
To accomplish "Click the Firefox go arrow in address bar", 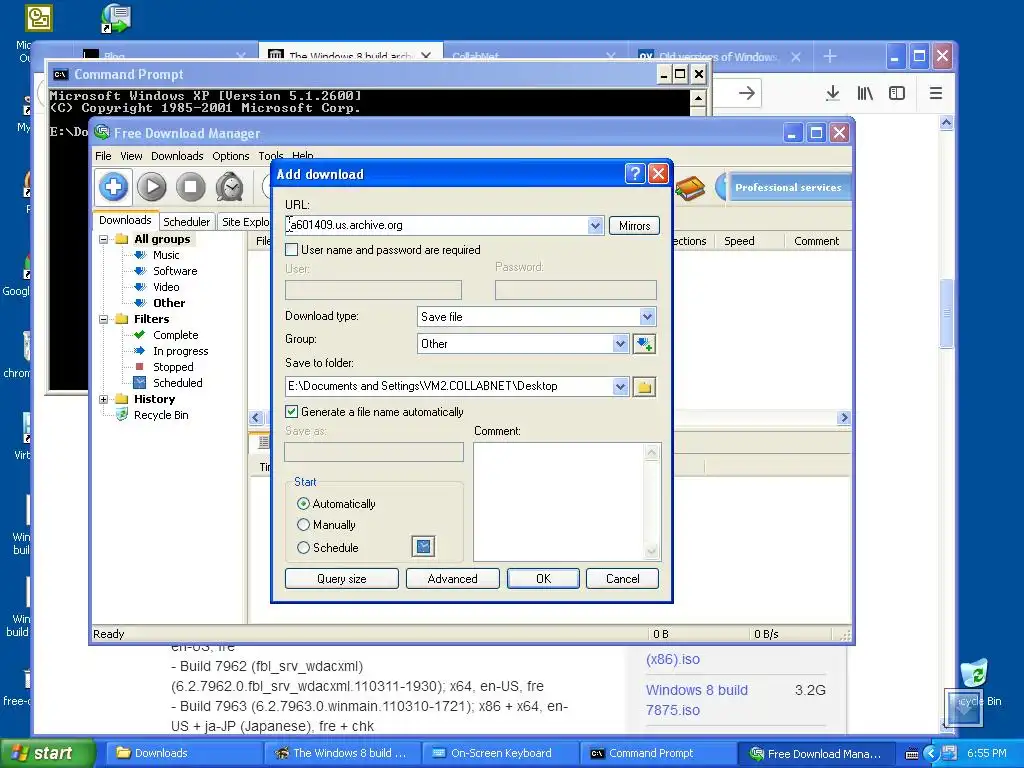I will pyautogui.click(x=746, y=93).
